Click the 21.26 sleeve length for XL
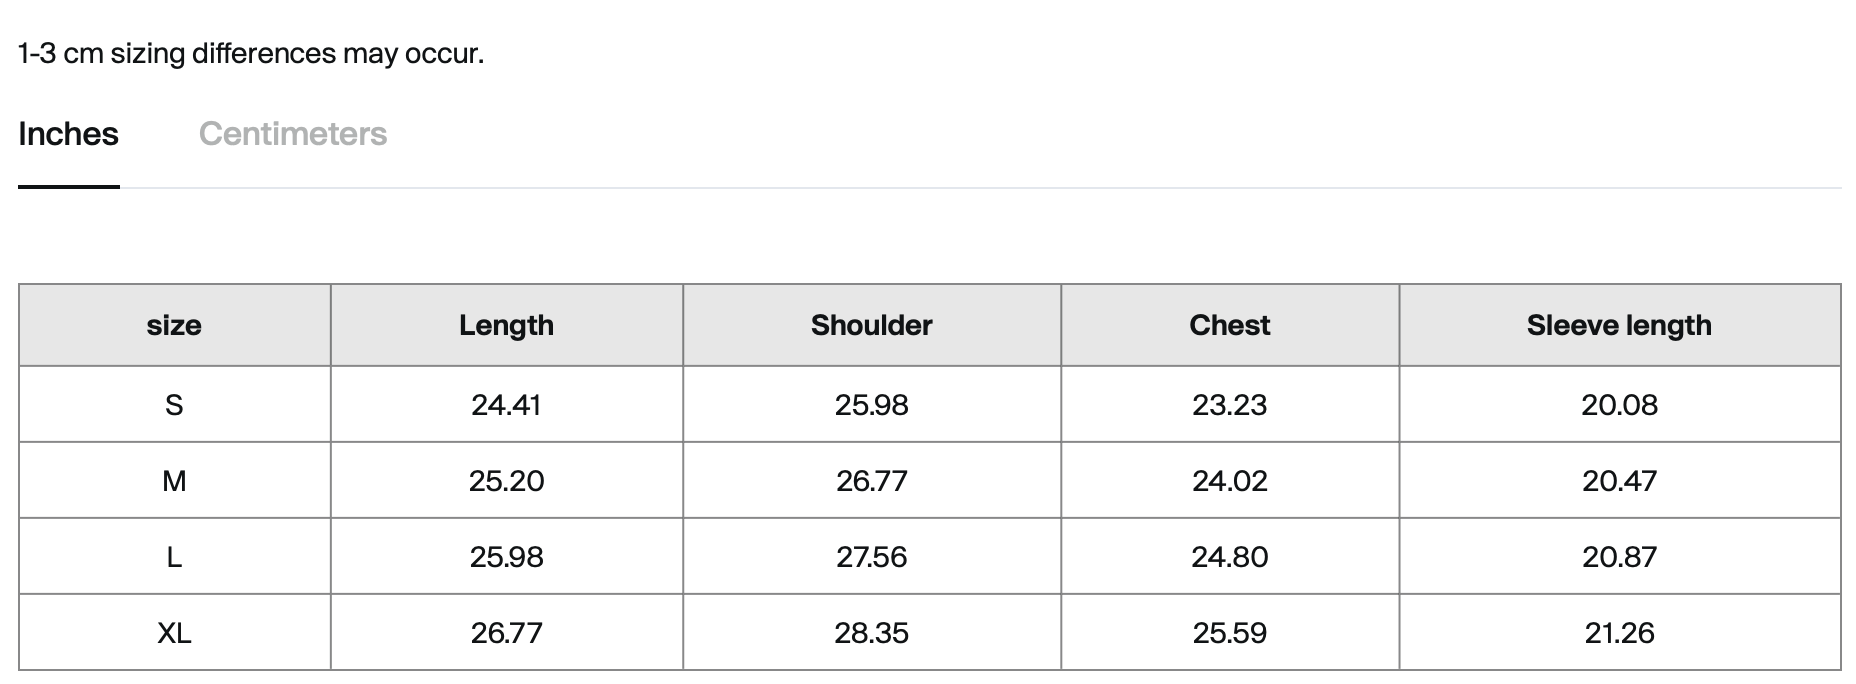 click(1619, 633)
